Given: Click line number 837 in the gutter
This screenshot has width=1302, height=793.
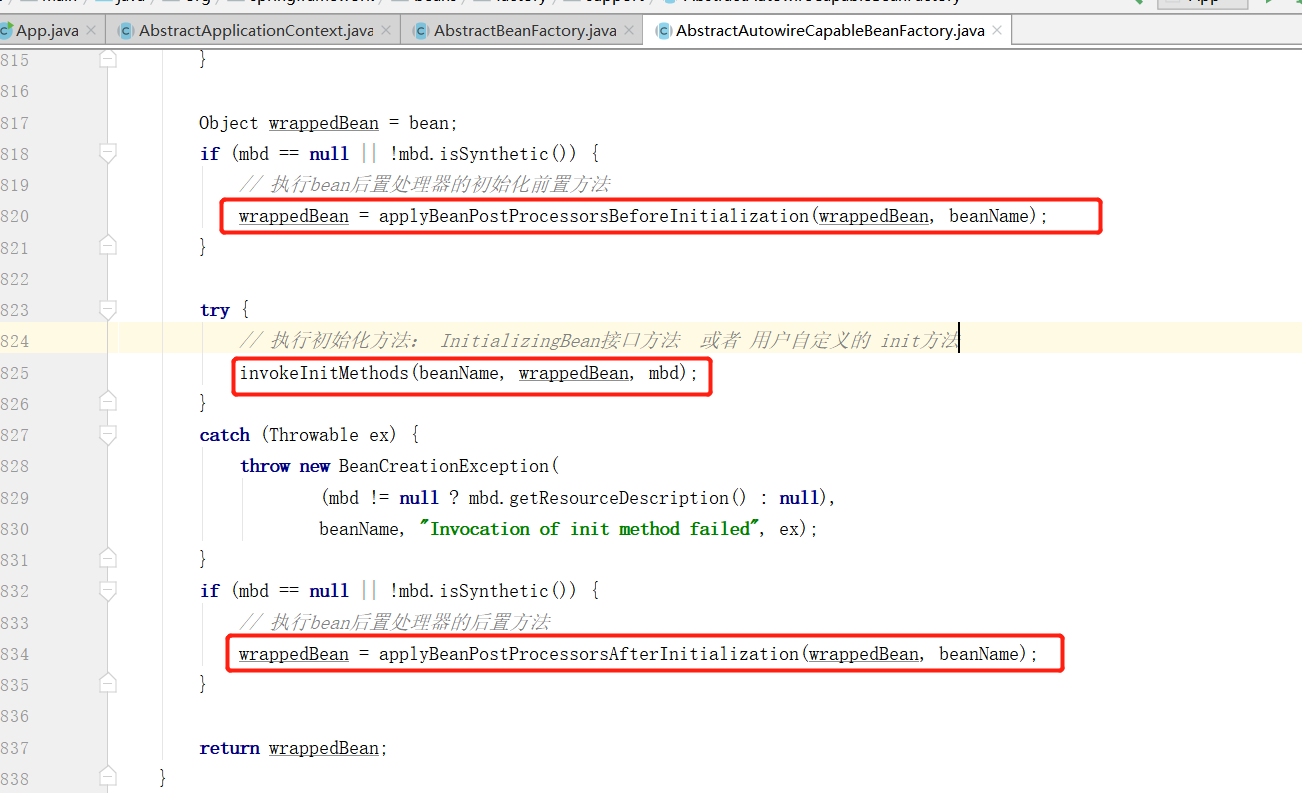Looking at the screenshot, I should point(15,748).
